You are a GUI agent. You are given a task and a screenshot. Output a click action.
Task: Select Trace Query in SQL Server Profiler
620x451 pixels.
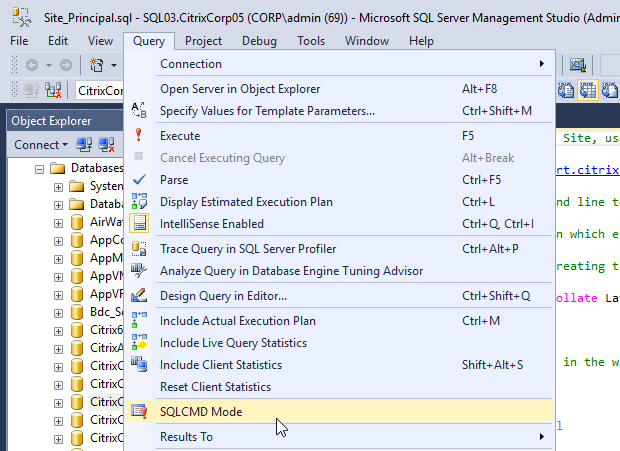tap(339, 249)
